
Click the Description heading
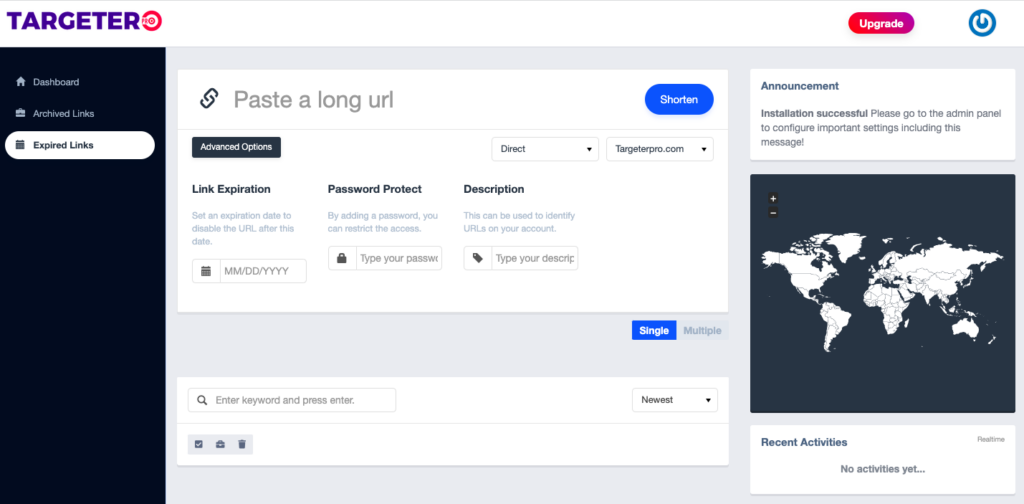494,189
